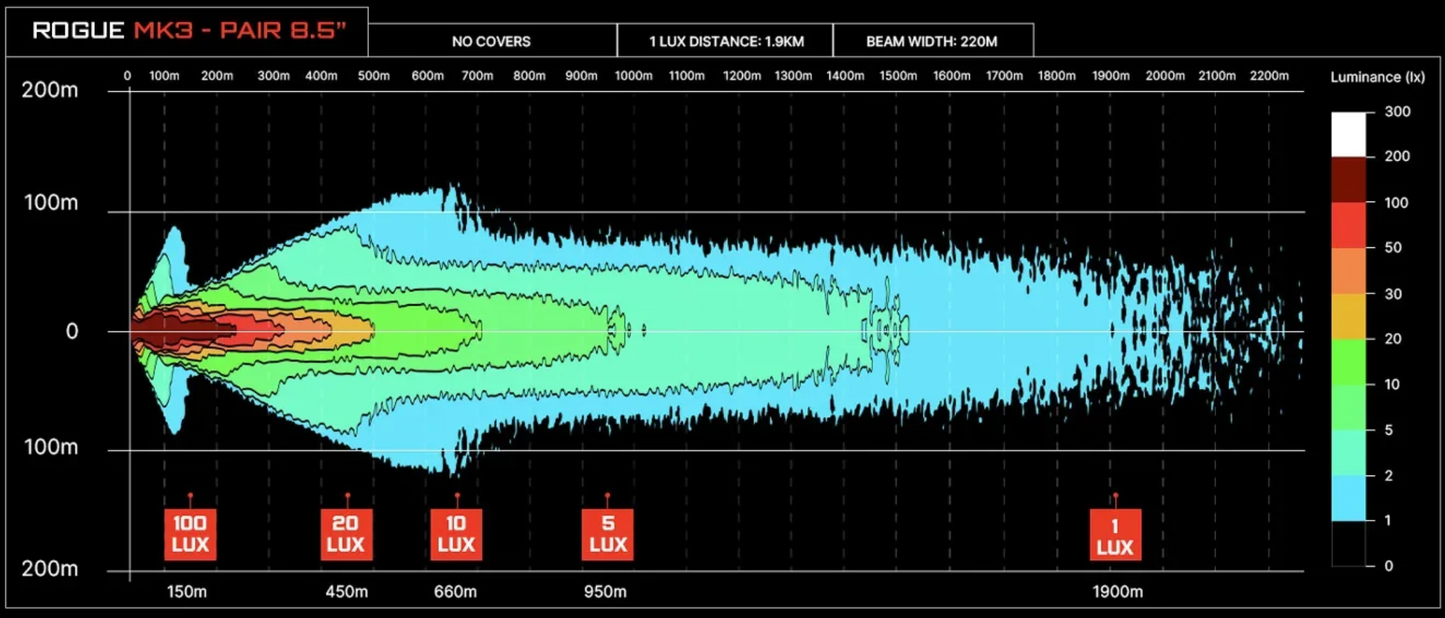Click the NO COVERS tab

click(492, 42)
